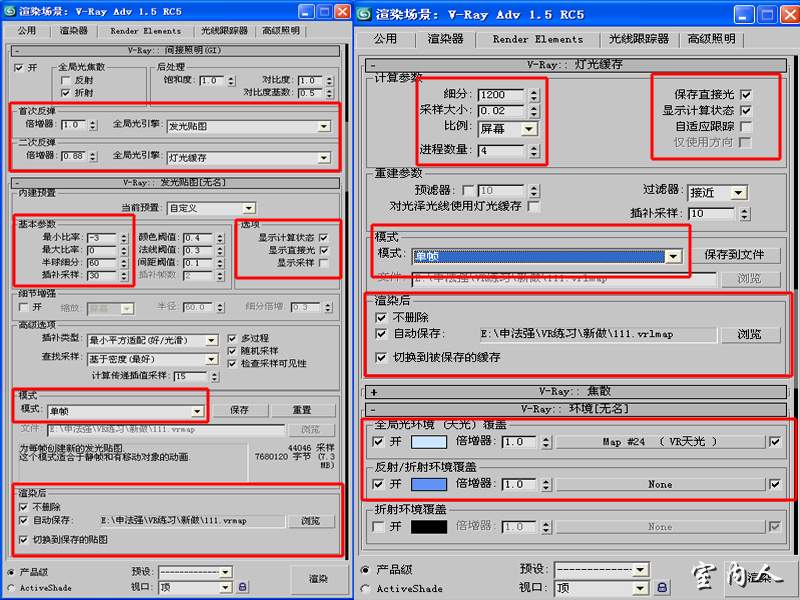This screenshot has height=600, width=800.
Task: Enable 细节增强 开 checkbox
Action: point(23,307)
